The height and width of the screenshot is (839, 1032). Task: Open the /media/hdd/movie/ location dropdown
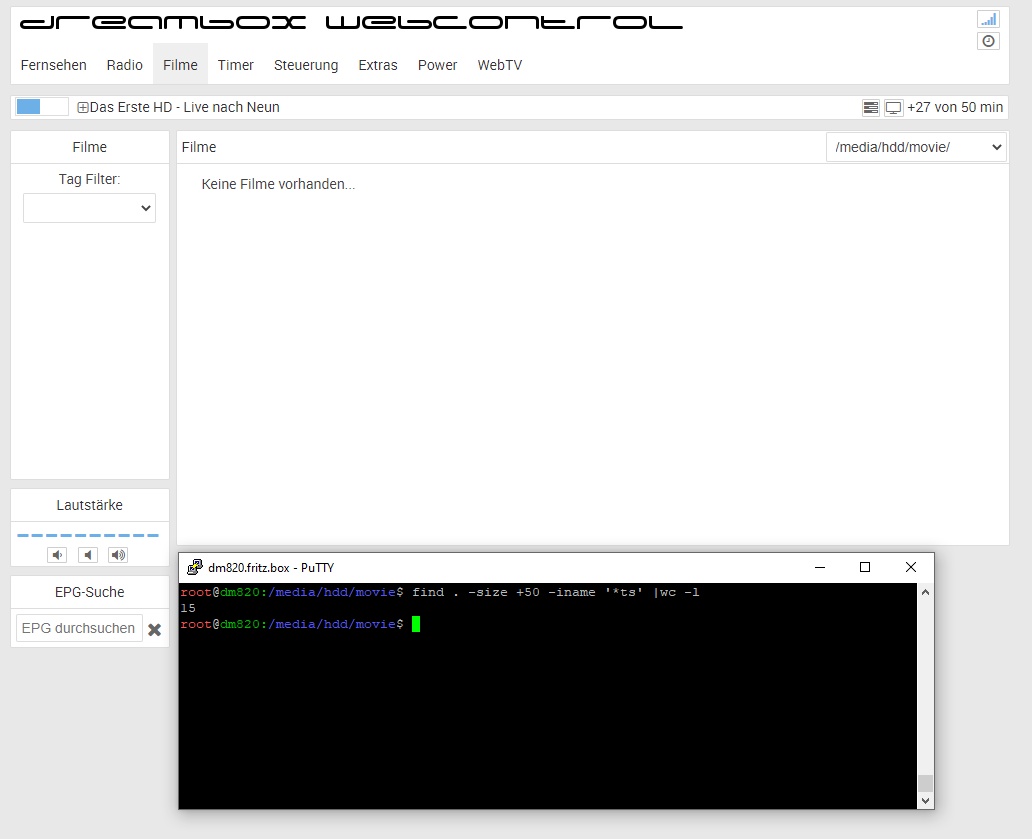tap(916, 147)
